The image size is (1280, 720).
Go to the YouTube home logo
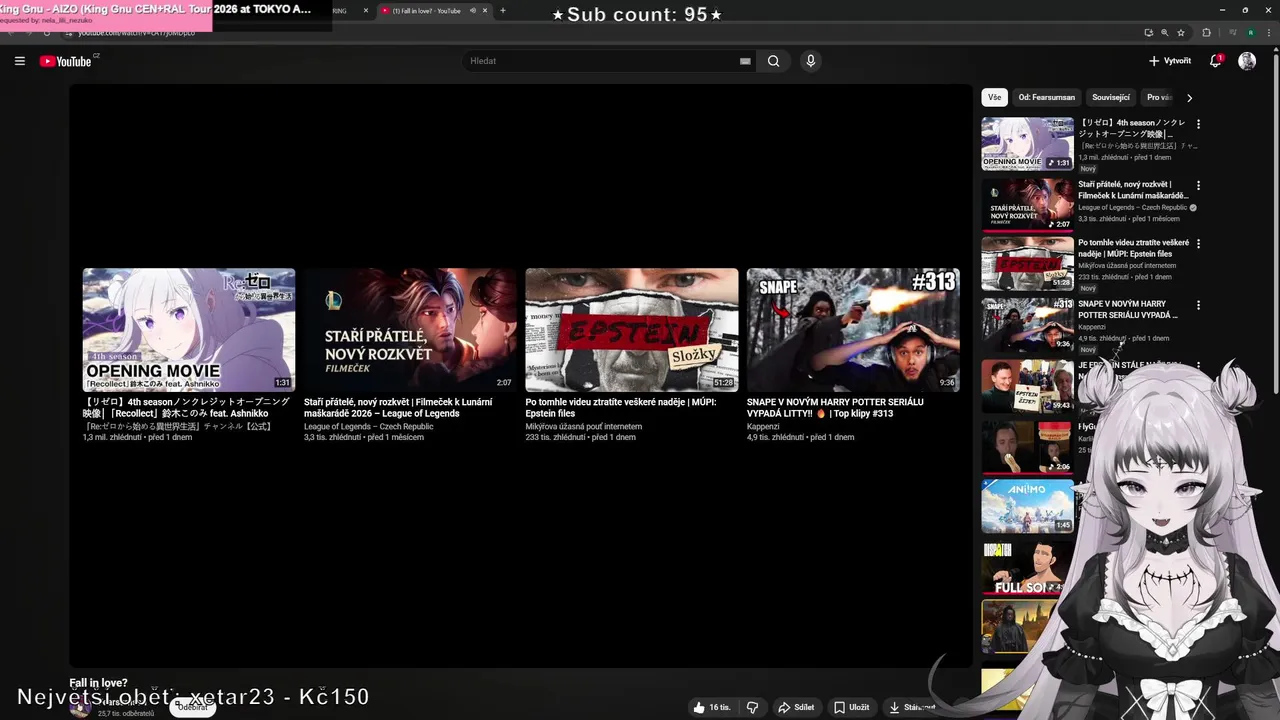(x=66, y=61)
